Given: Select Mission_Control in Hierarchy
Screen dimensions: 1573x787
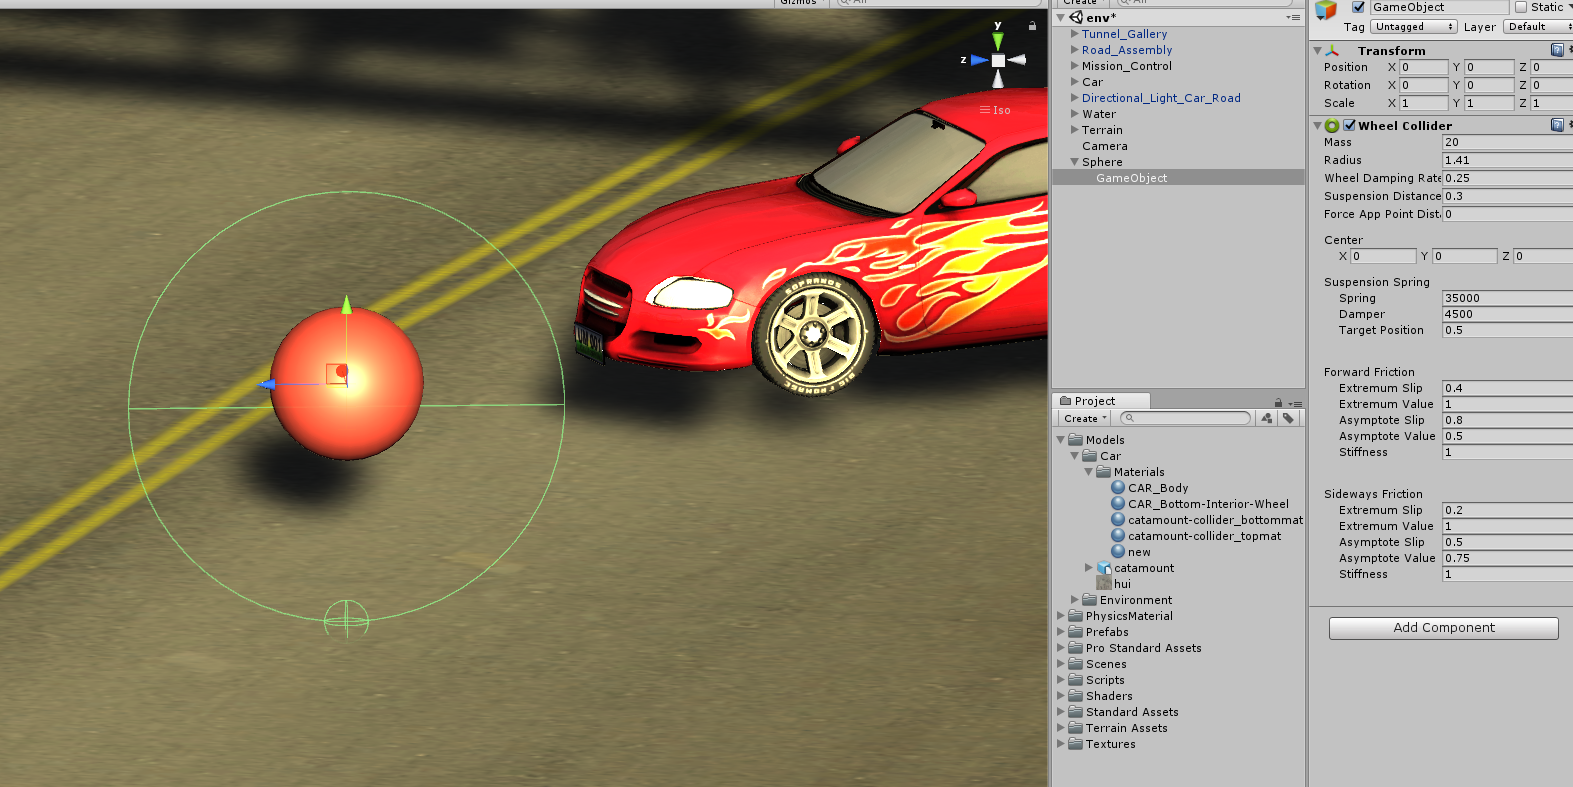Looking at the screenshot, I should (1126, 66).
